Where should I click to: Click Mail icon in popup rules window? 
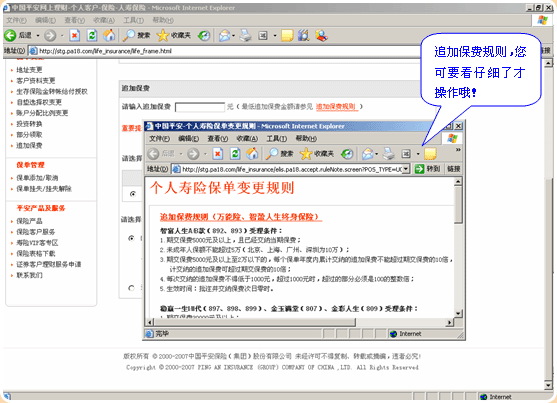(368, 154)
